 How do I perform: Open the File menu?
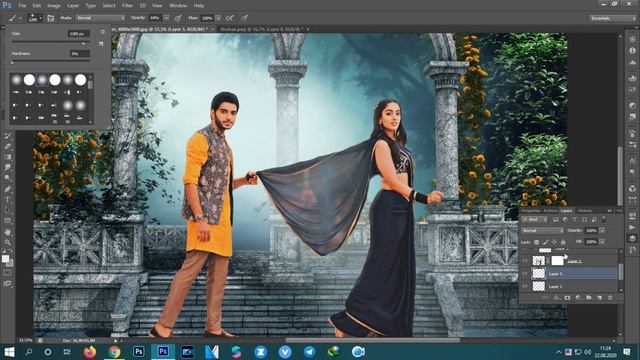pyautogui.click(x=22, y=6)
